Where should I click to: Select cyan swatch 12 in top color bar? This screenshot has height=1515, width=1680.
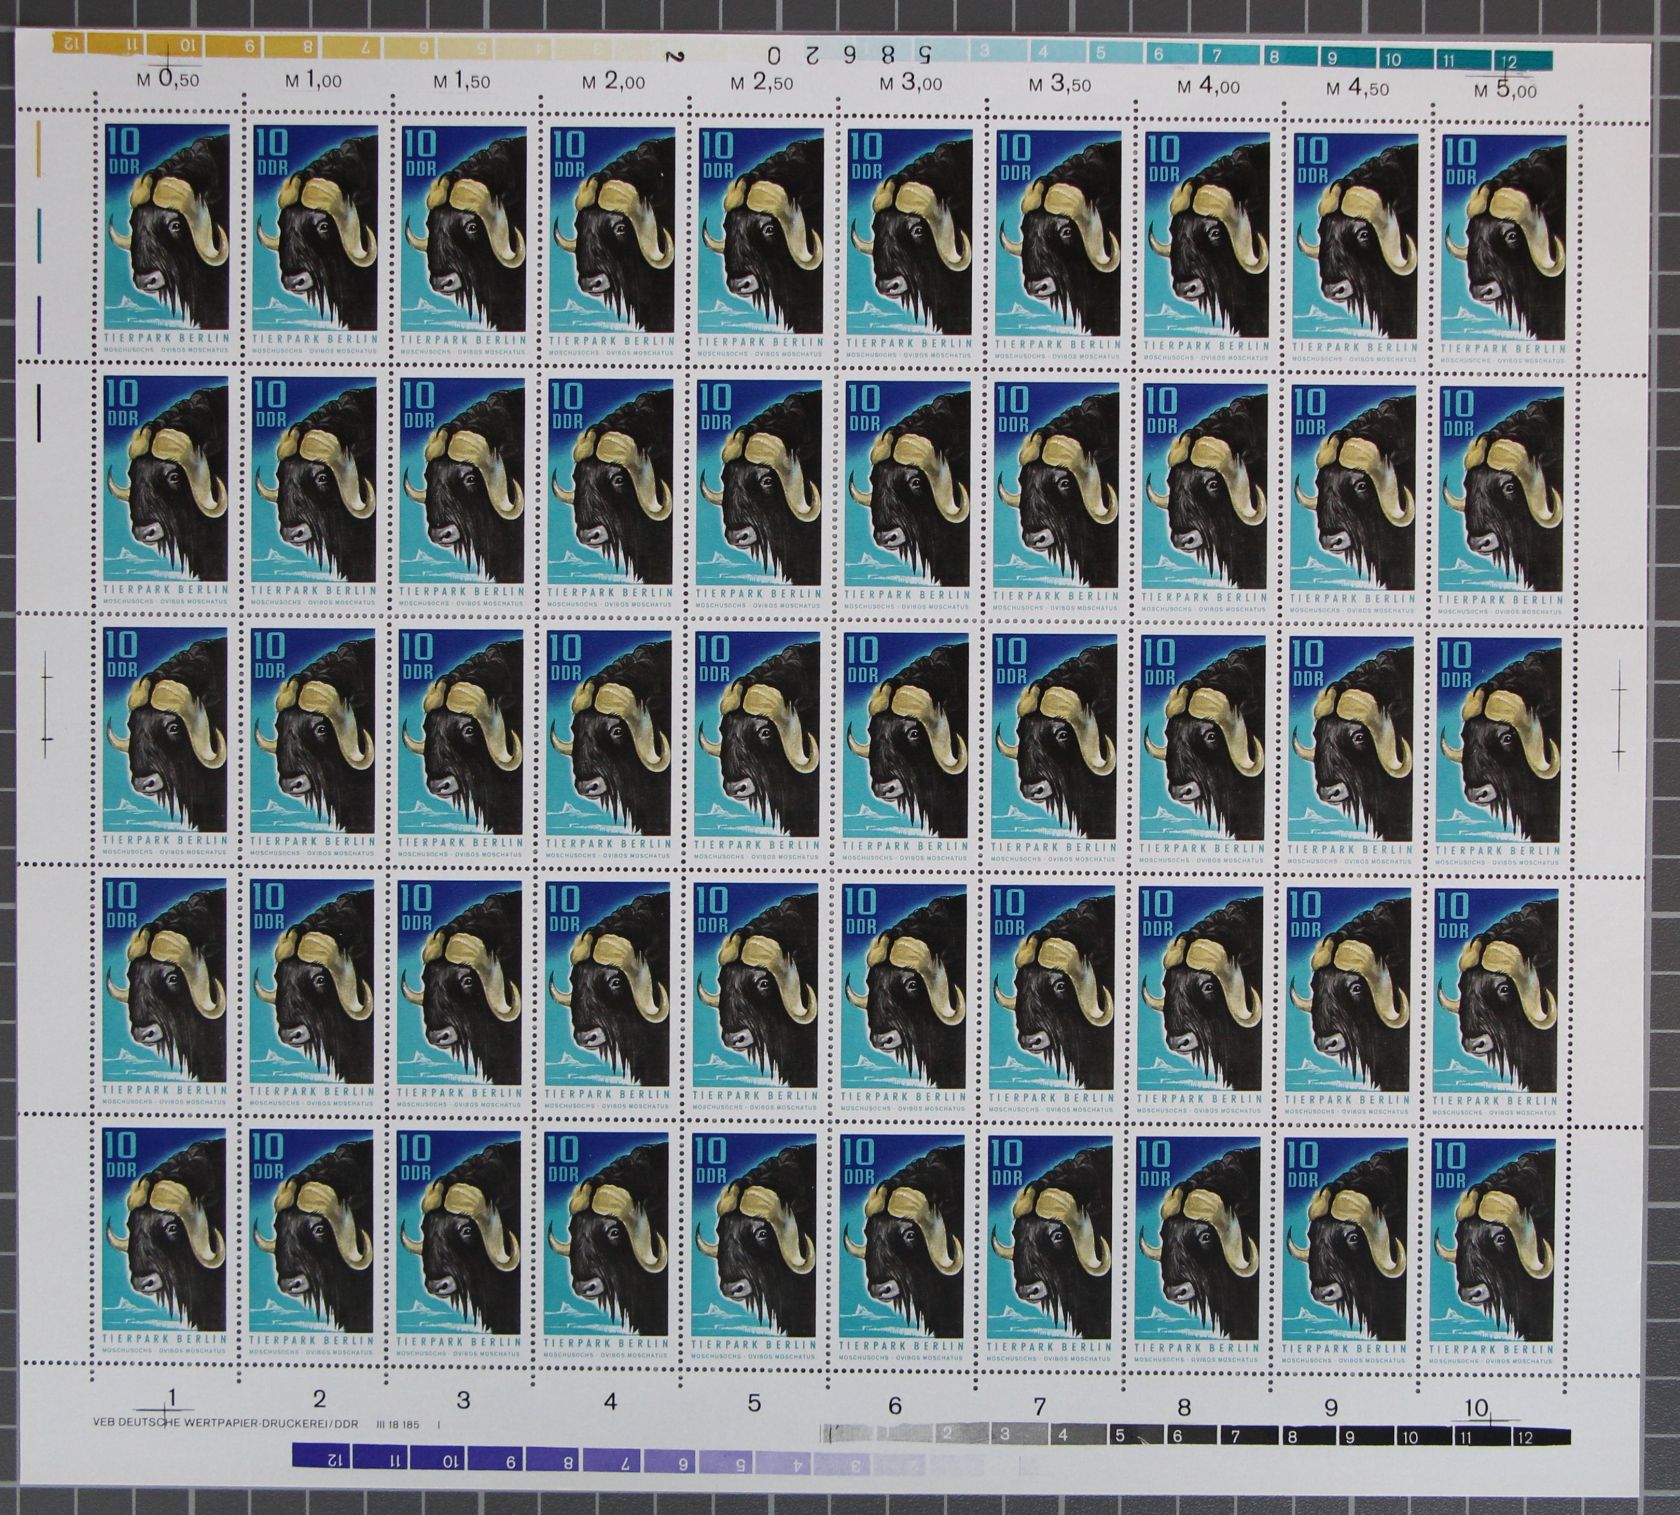tap(1522, 61)
